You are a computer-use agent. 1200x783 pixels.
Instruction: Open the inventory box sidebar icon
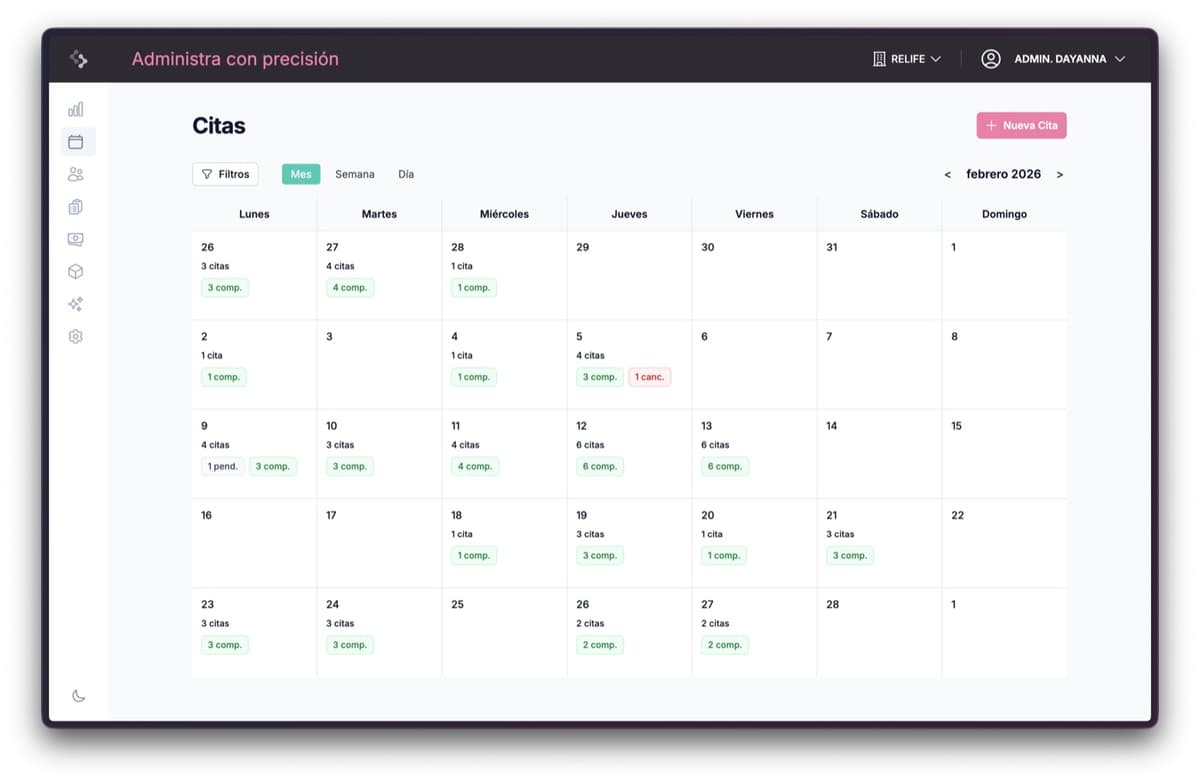coord(76,272)
